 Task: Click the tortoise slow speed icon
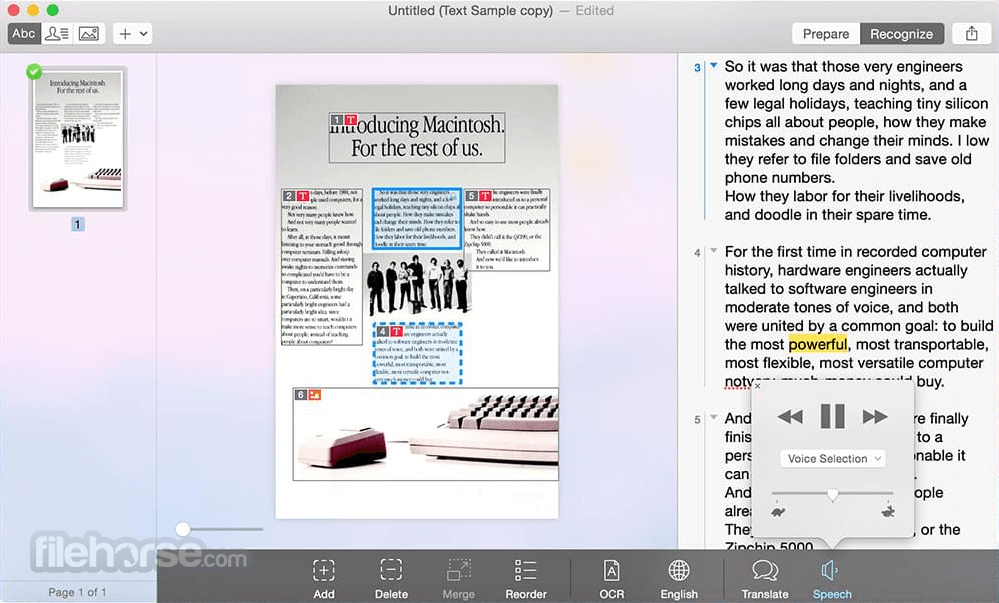778,511
